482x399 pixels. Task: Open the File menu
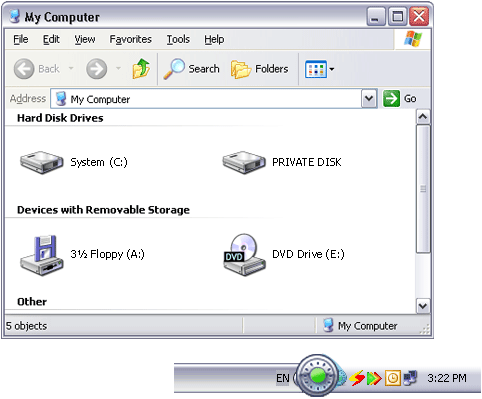coord(21,39)
